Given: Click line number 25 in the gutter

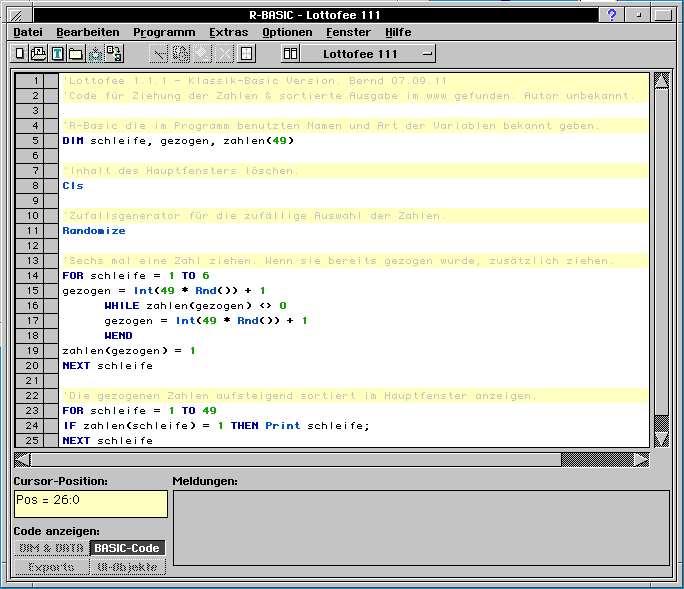Looking at the screenshot, I should point(30,440).
